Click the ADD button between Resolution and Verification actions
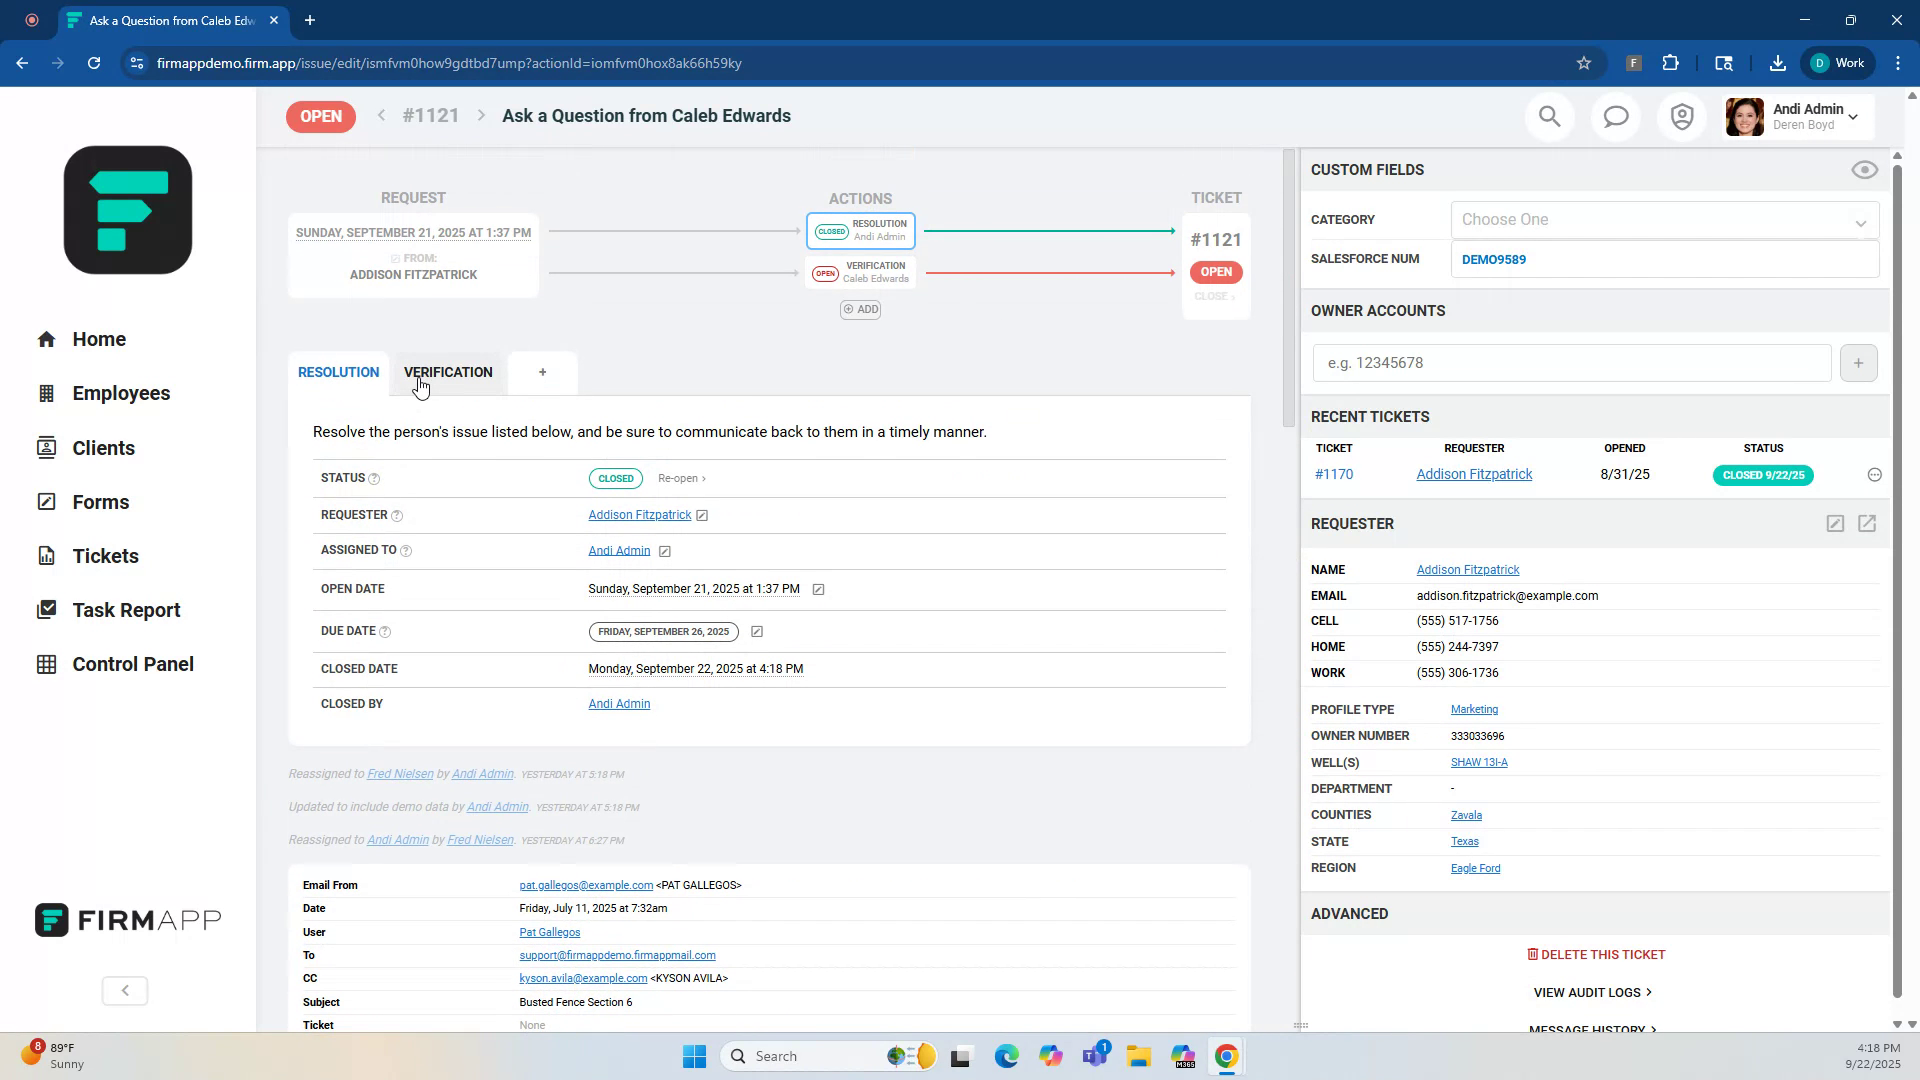Screen dimensions: 1920x1080 coord(860,309)
